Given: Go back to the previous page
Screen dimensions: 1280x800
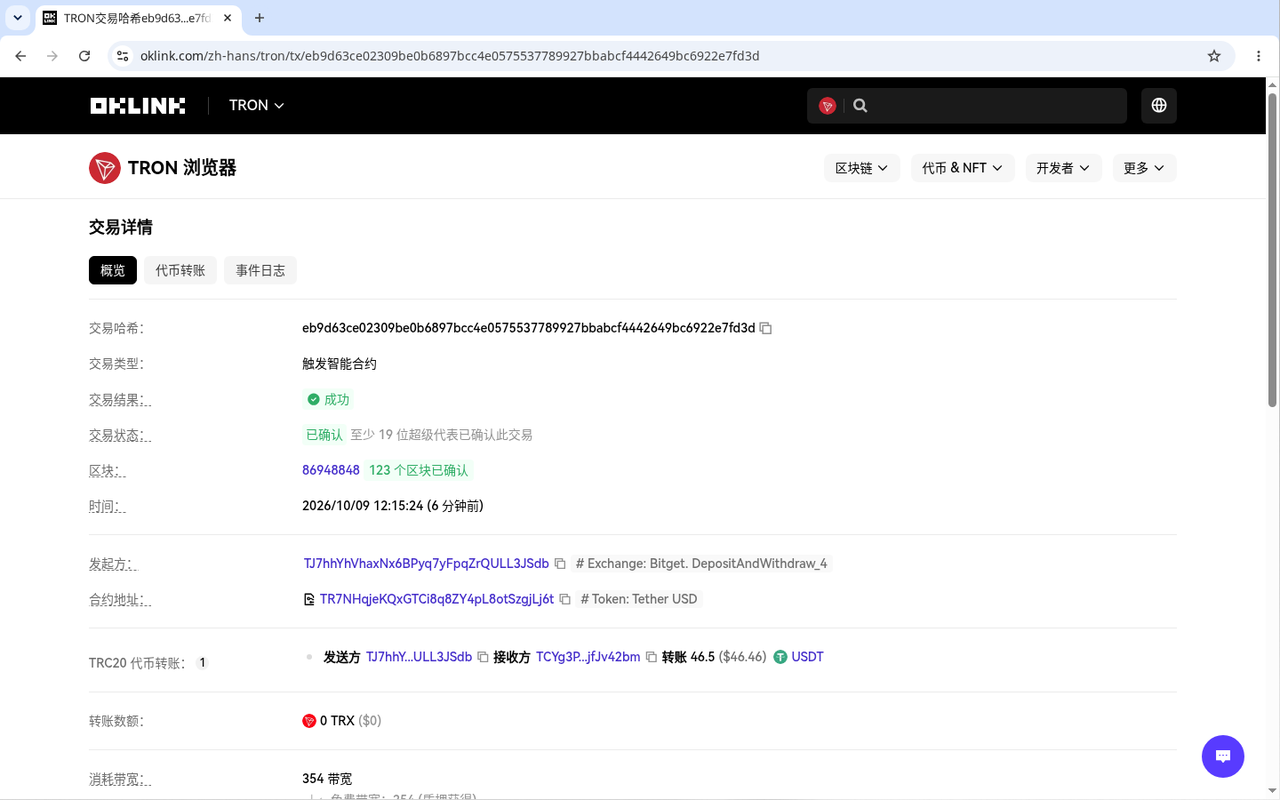Looking at the screenshot, I should (21, 56).
